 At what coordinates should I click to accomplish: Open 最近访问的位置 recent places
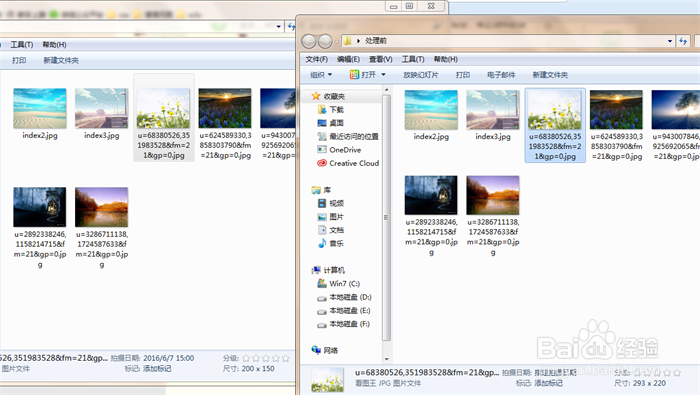348,136
